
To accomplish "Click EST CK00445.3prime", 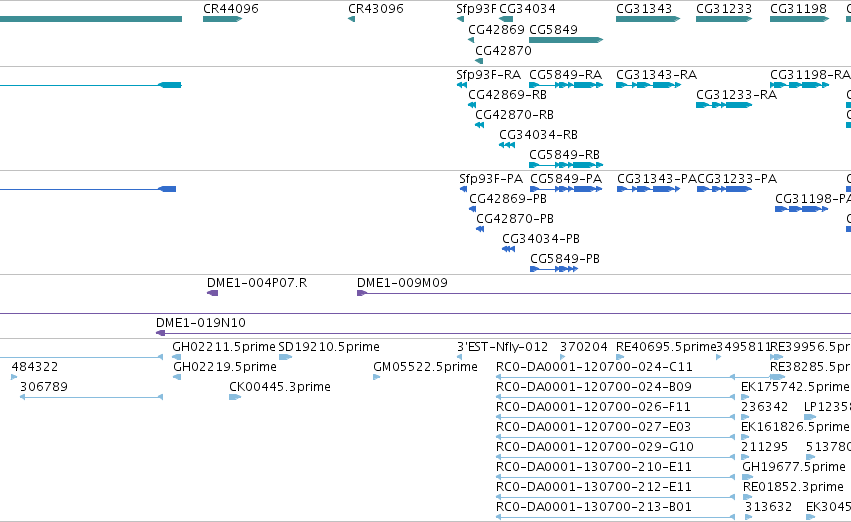I will point(280,387).
